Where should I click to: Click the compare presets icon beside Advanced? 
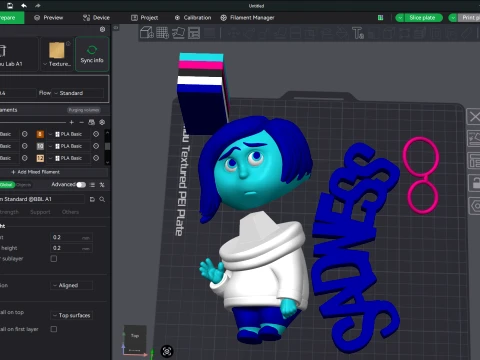pyautogui.click(x=102, y=185)
